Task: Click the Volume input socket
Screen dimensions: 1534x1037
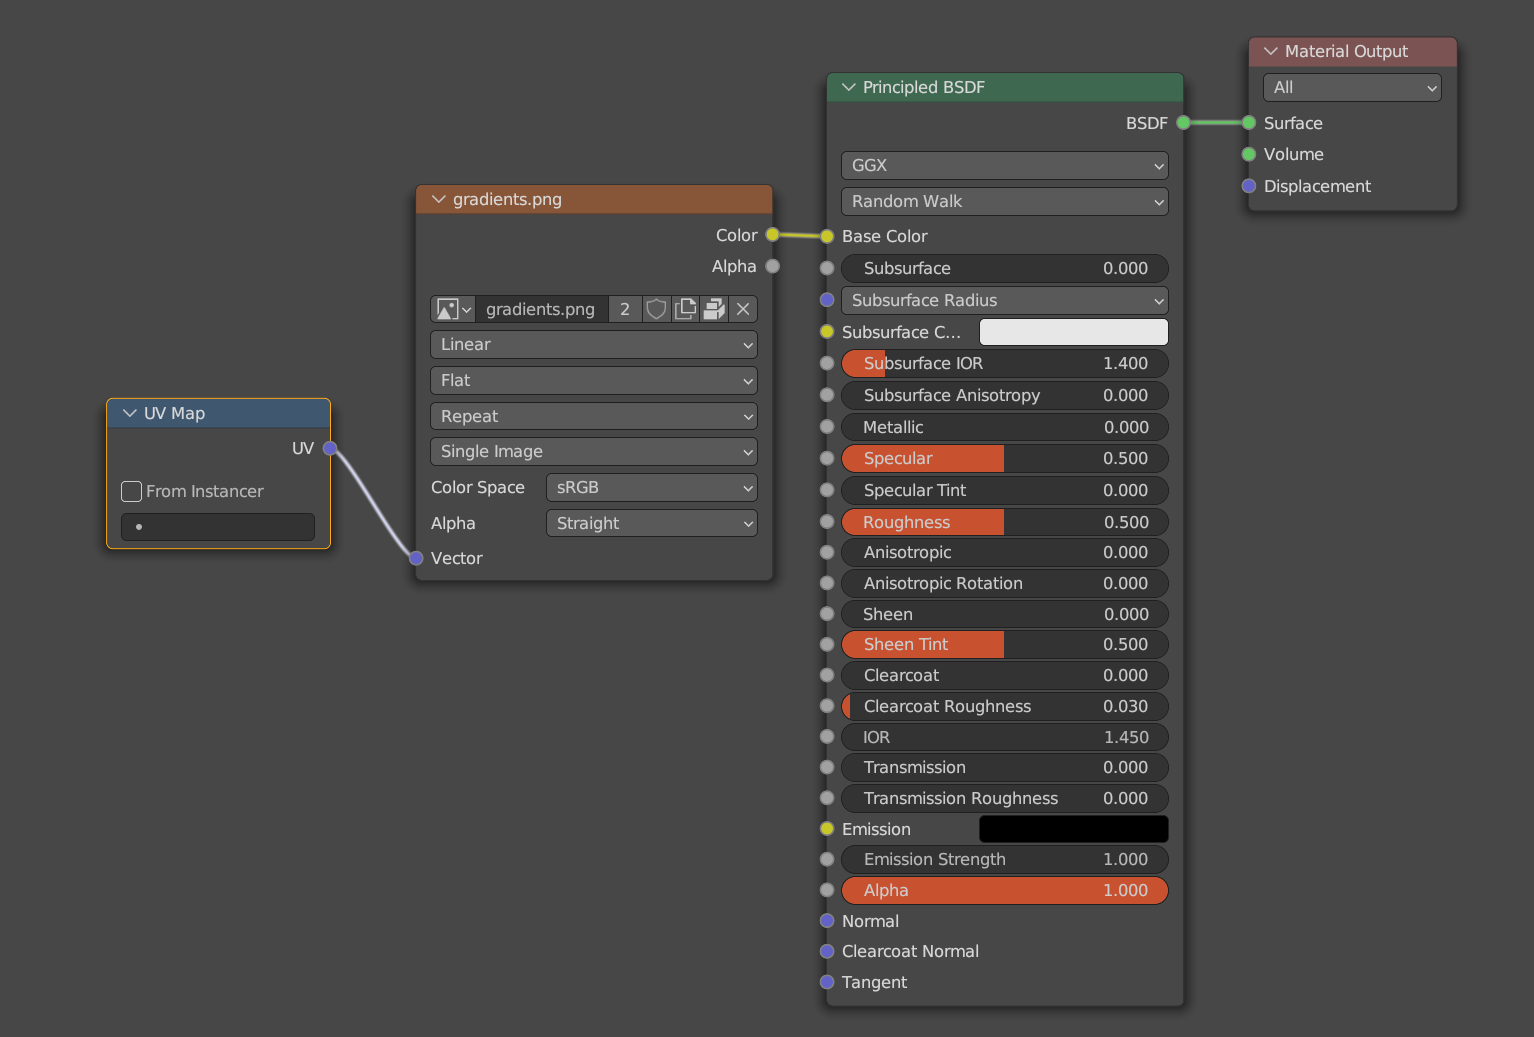Action: point(1249,154)
